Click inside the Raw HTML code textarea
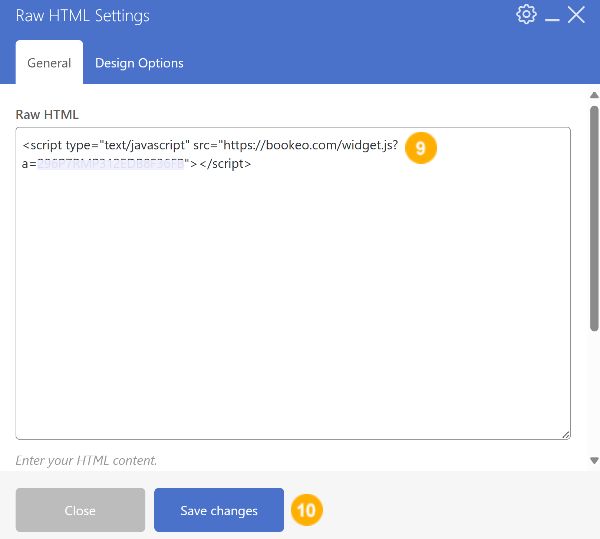The width and height of the screenshot is (600, 539). pyautogui.click(x=293, y=283)
